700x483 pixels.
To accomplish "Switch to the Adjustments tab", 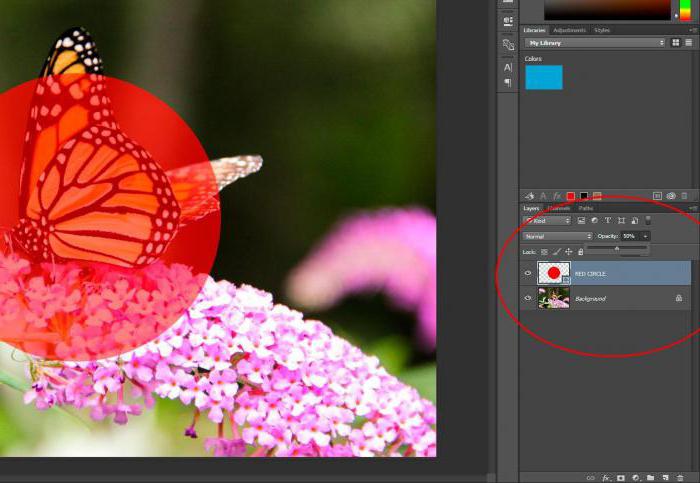I will click(569, 30).
